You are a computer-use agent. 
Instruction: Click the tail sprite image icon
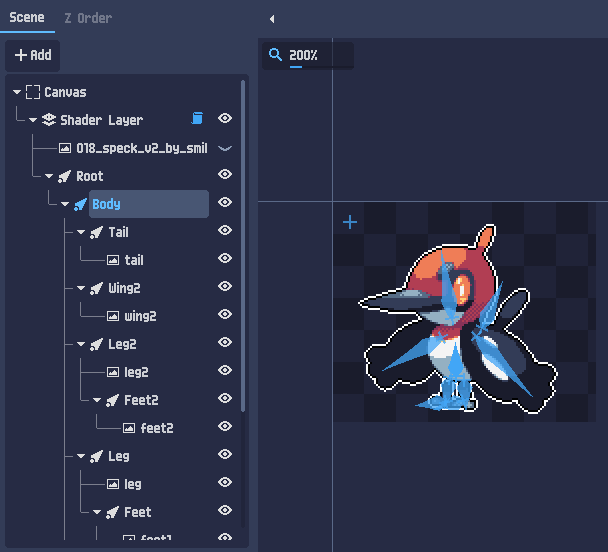coord(113,260)
